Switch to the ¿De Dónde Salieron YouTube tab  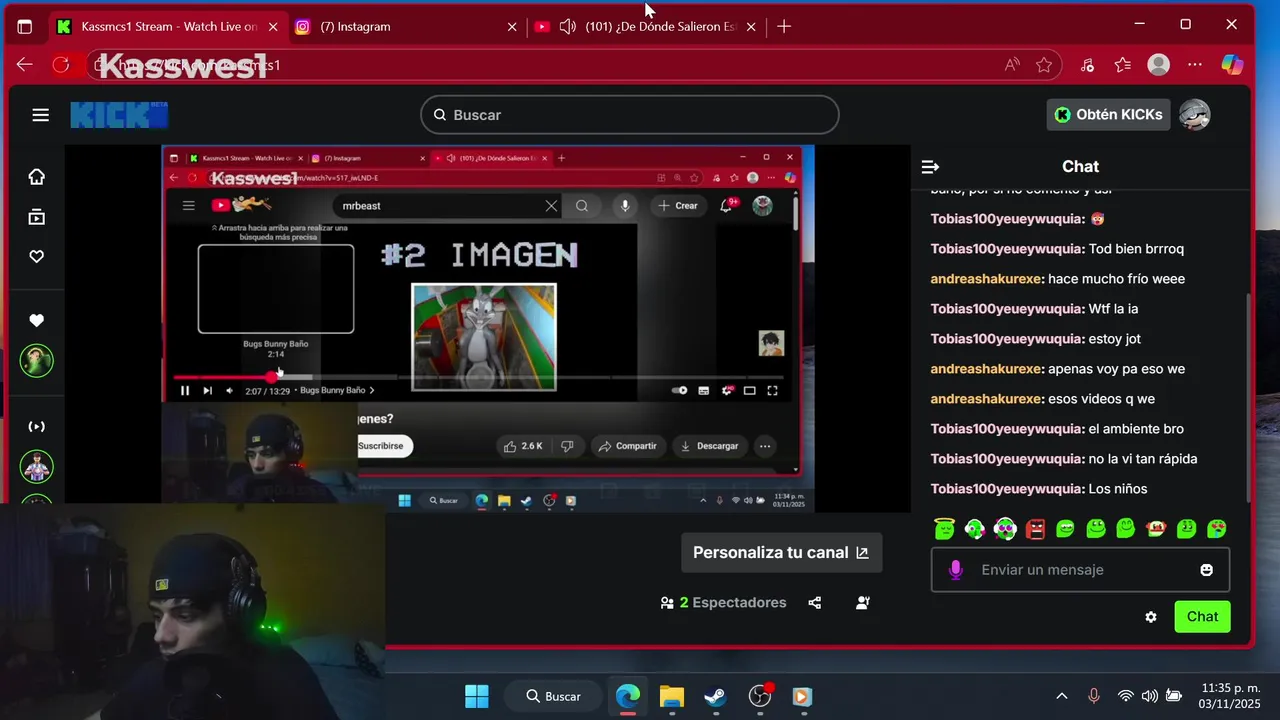click(x=645, y=27)
